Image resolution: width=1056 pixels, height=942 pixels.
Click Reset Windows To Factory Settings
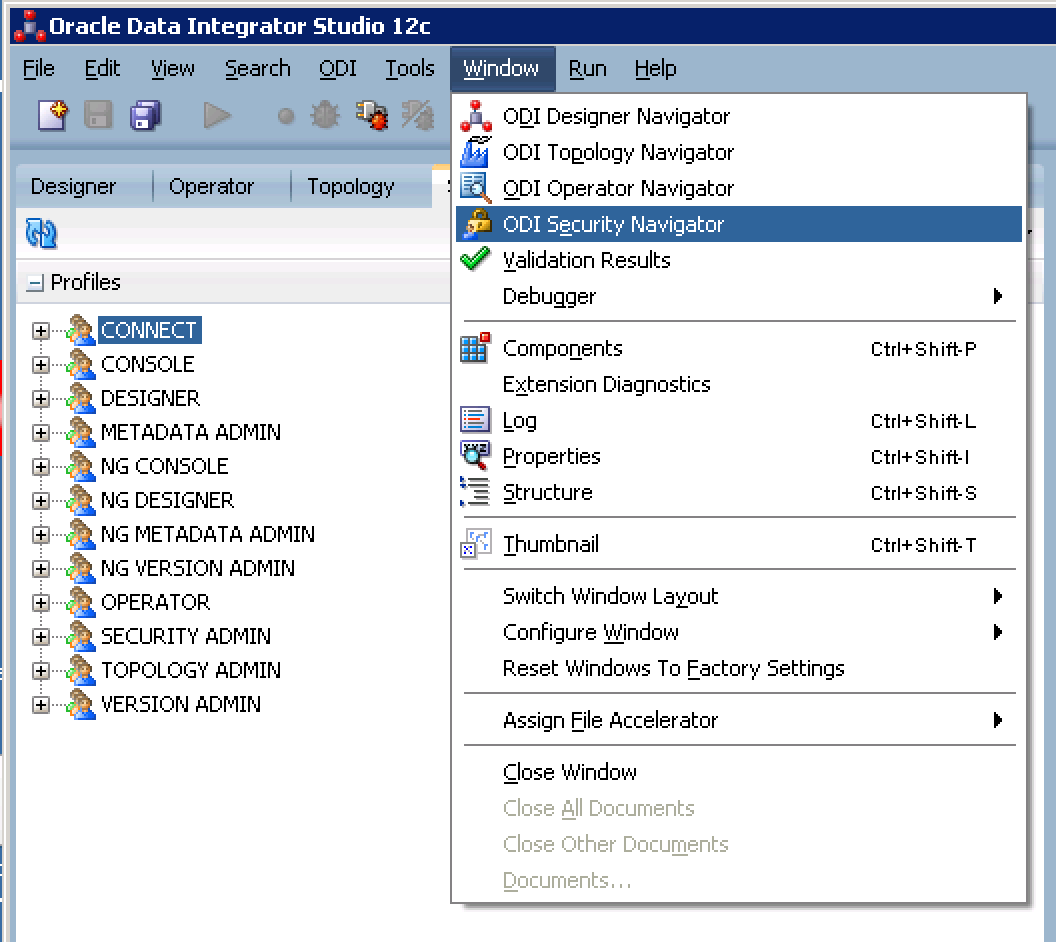673,669
